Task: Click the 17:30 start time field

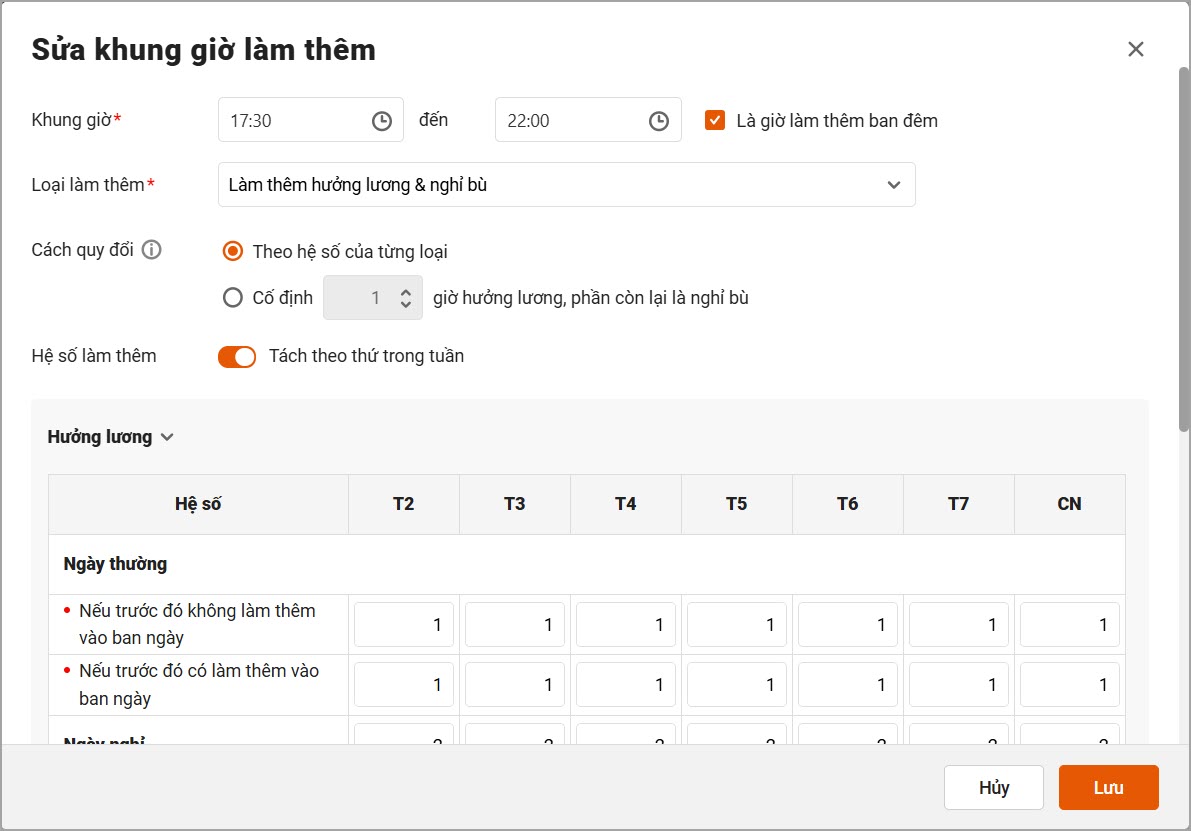Action: click(311, 120)
